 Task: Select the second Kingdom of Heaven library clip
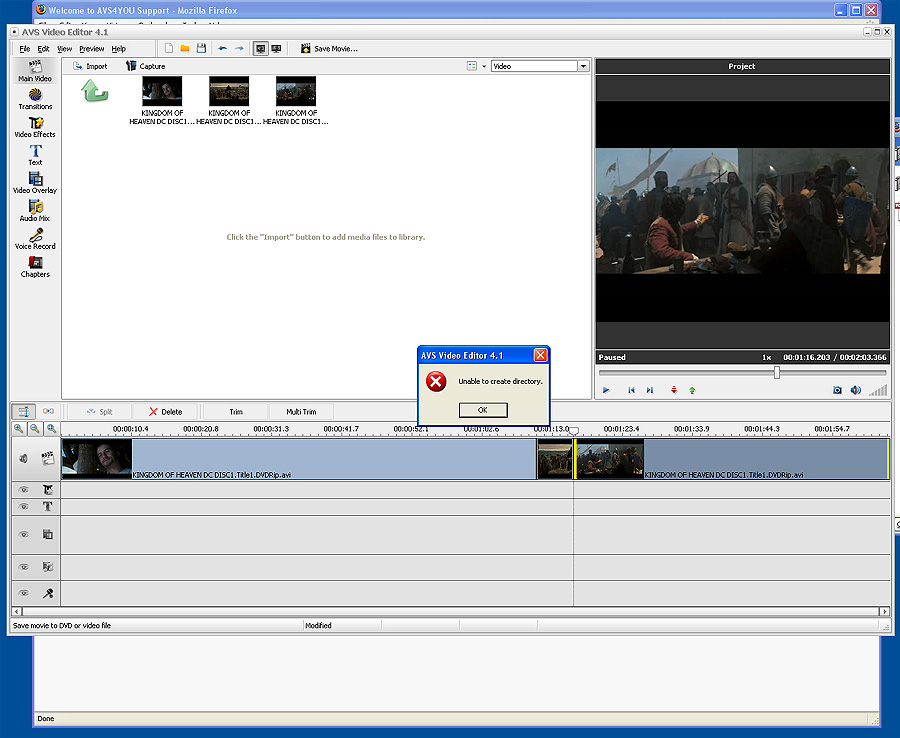click(x=228, y=101)
